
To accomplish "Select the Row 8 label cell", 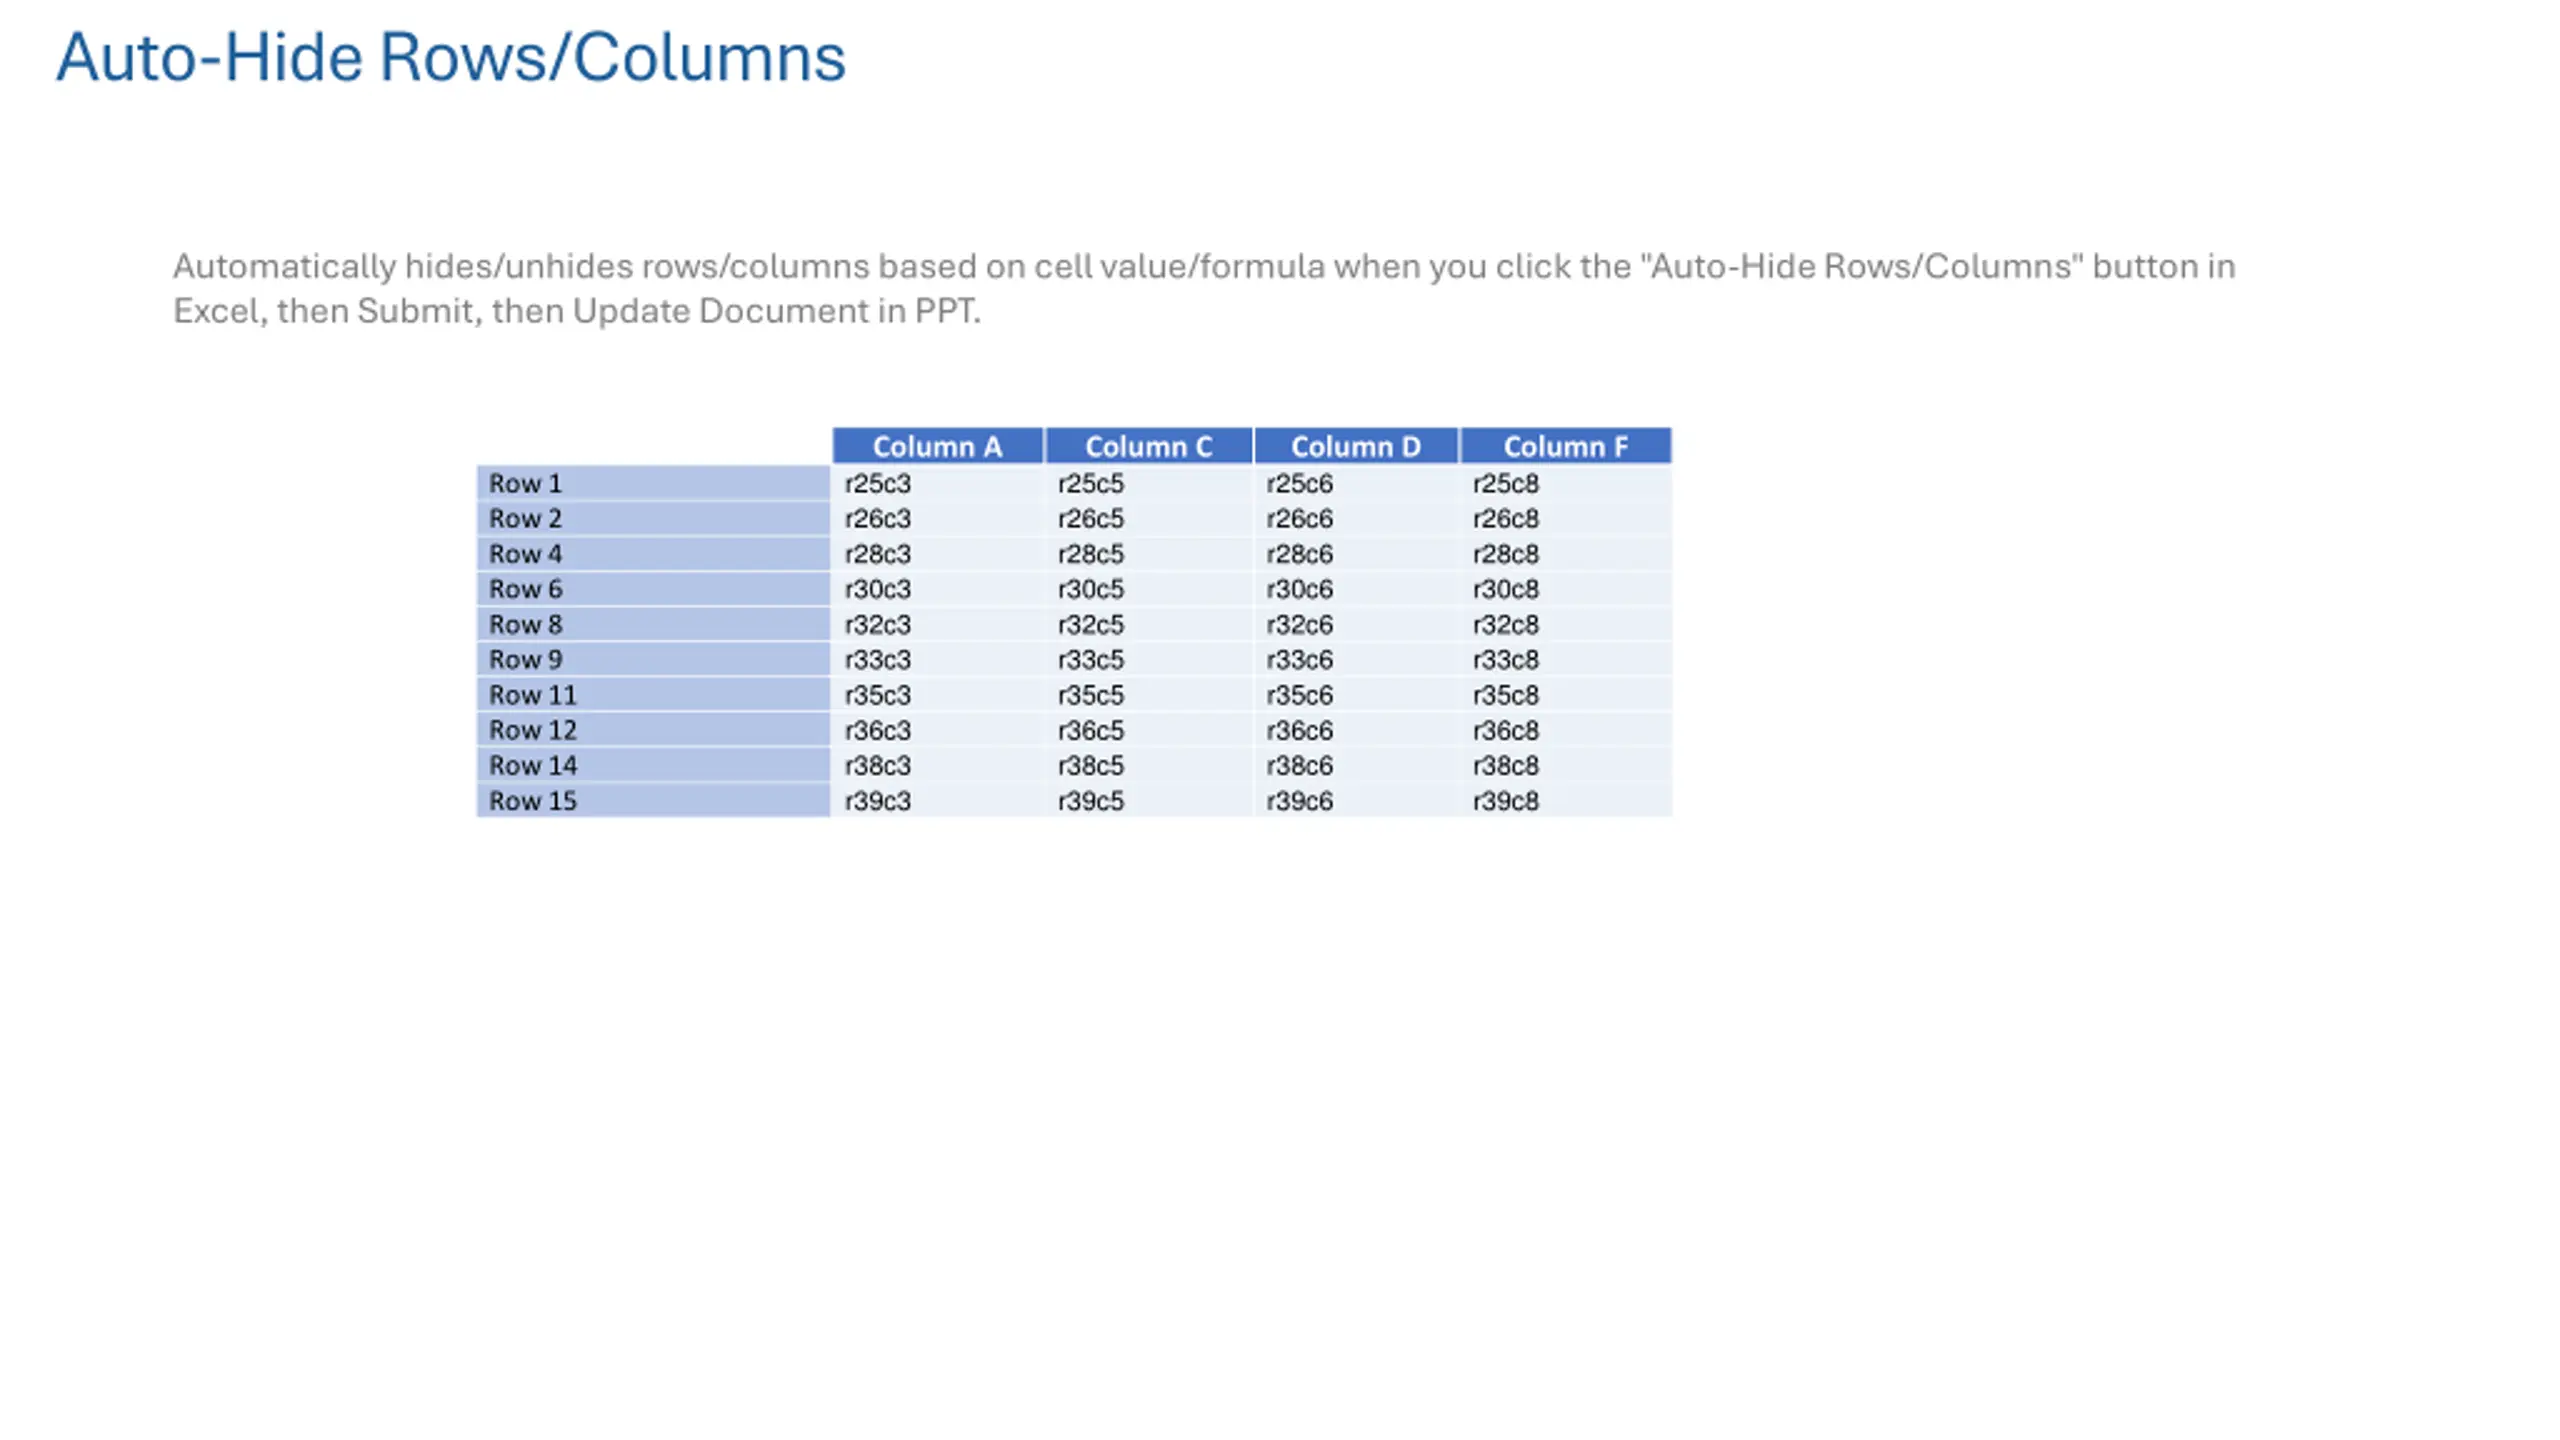I will (x=653, y=624).
